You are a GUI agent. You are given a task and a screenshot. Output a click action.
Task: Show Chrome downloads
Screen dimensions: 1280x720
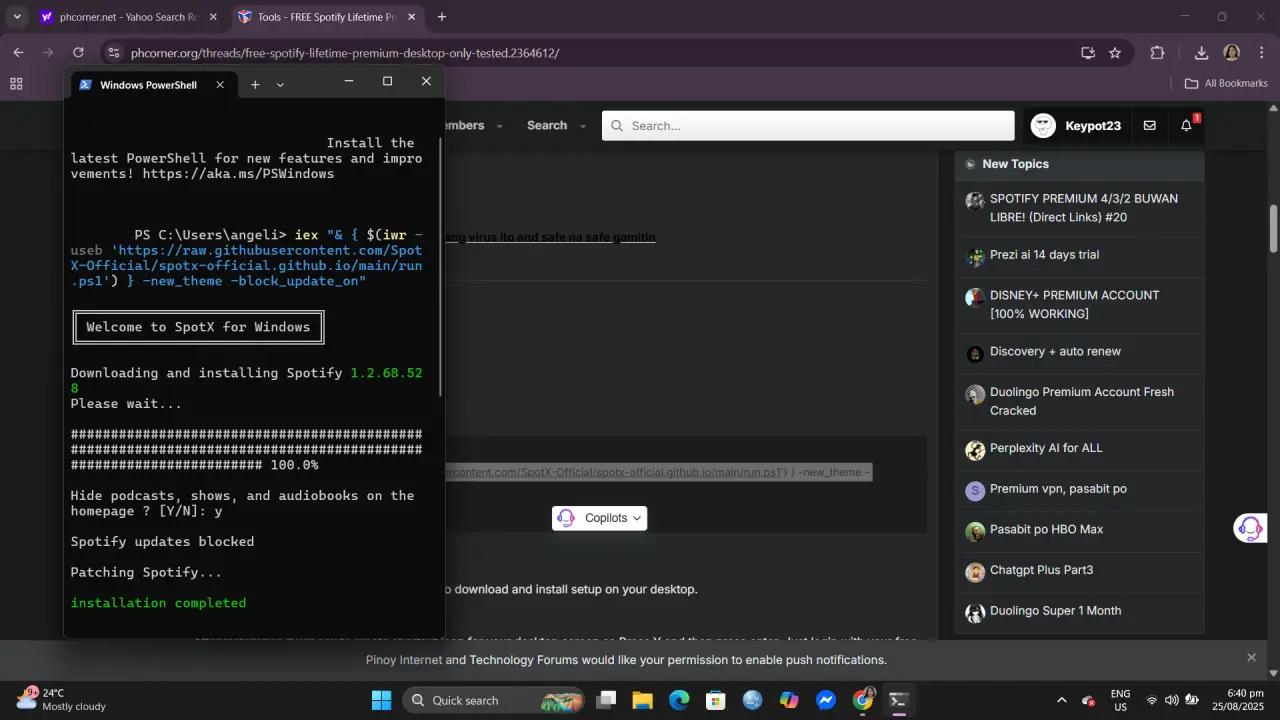pos(1202,53)
